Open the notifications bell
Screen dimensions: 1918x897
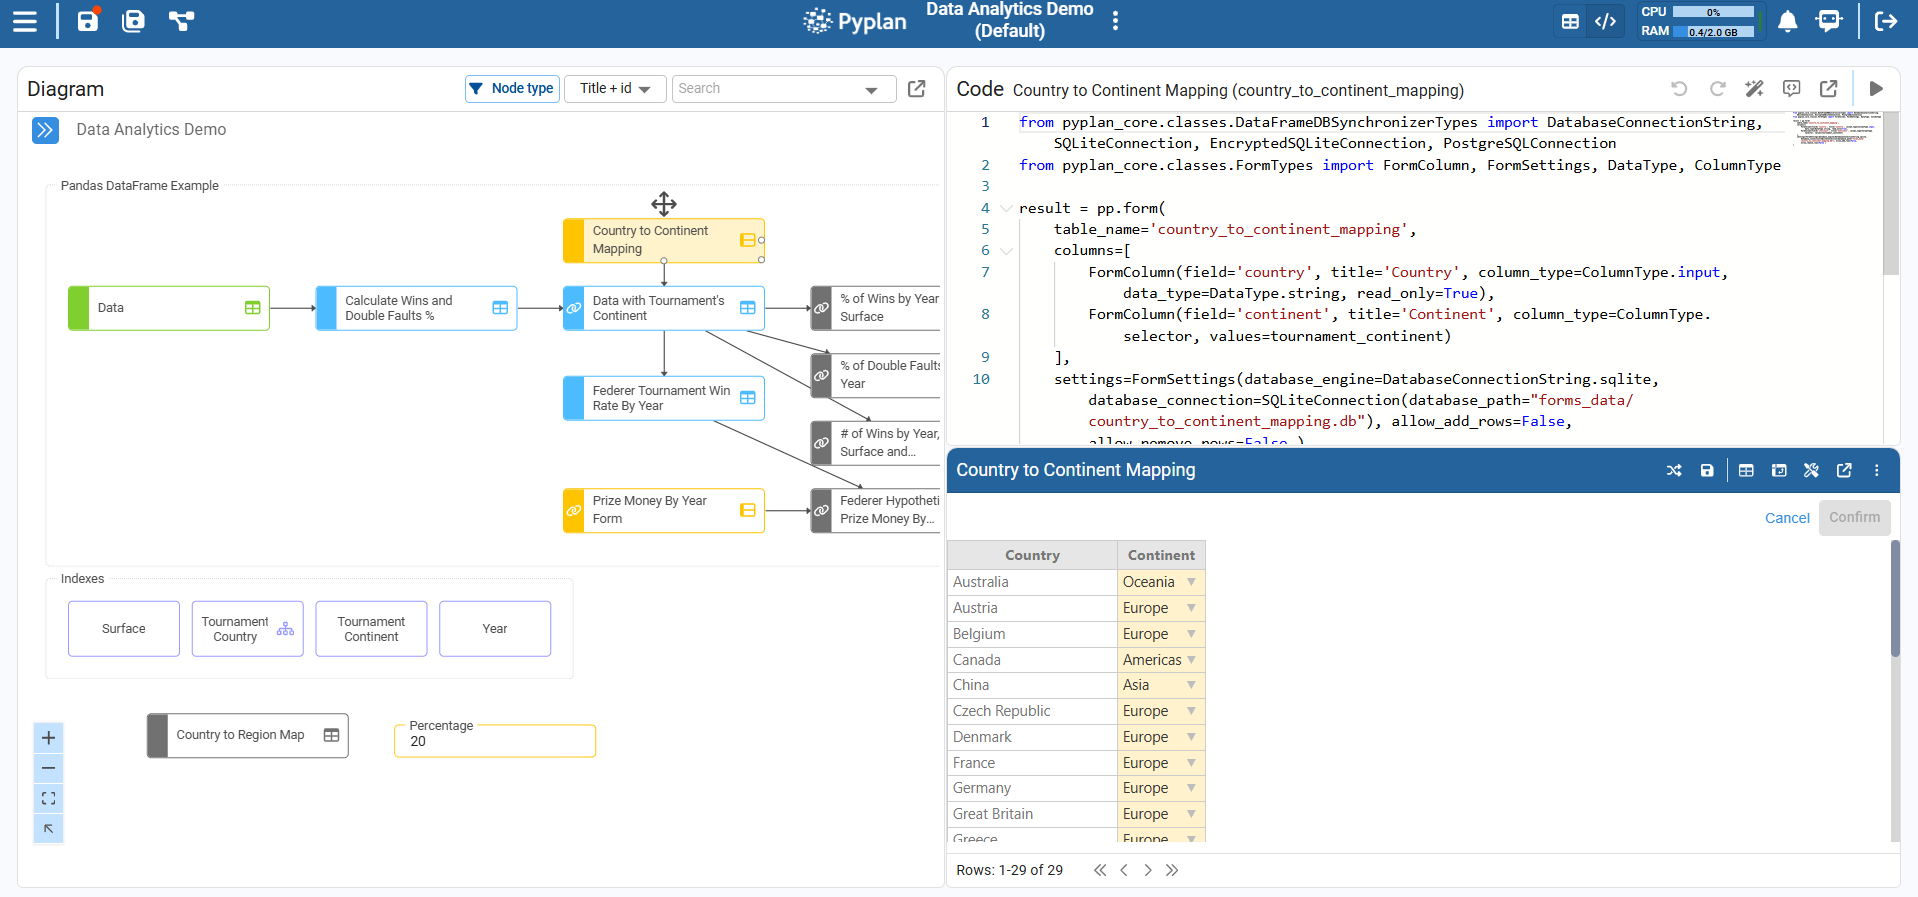[x=1787, y=21]
